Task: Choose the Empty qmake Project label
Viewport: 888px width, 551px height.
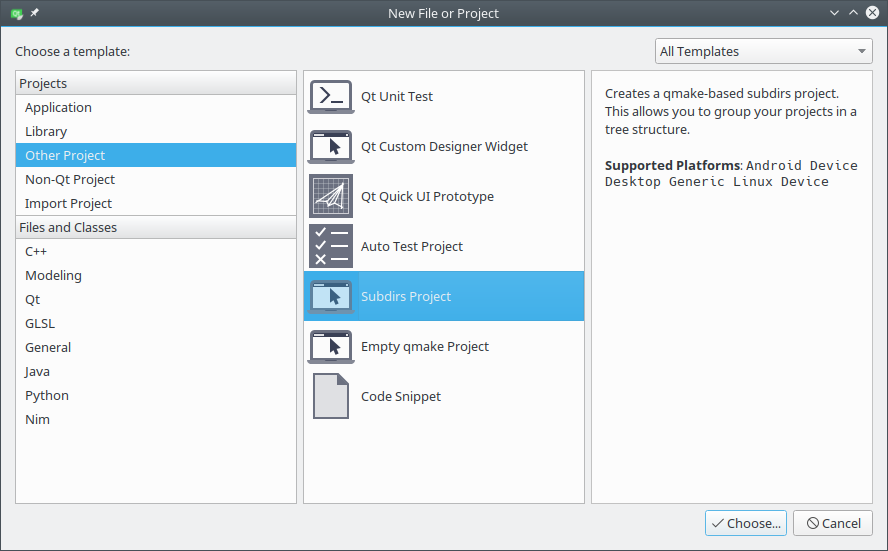Action: coord(425,346)
